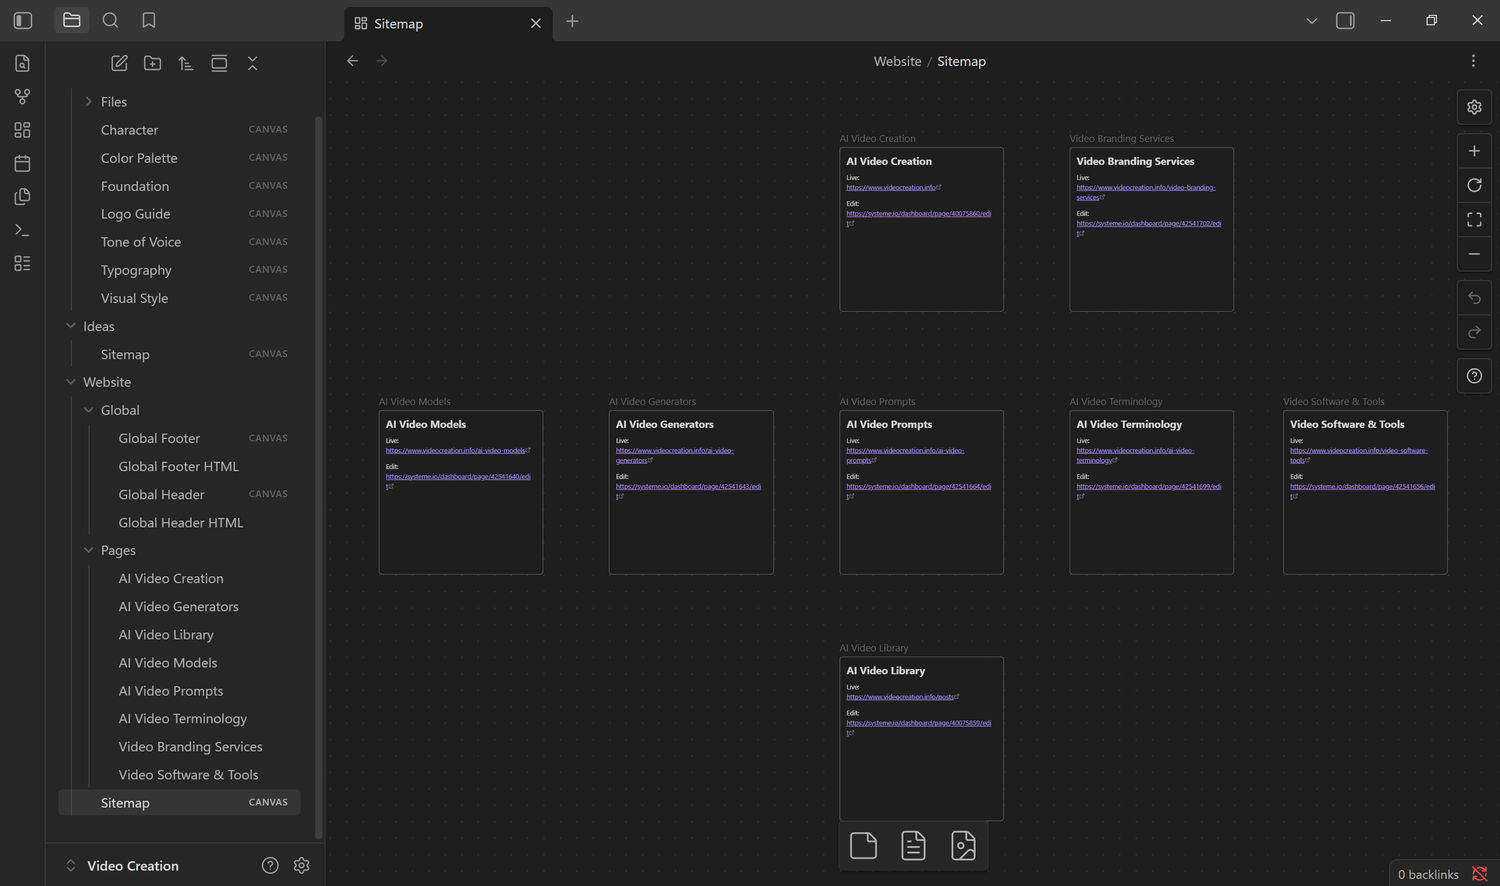Collapse all folders in file explorer
The image size is (1500, 886).
click(252, 63)
